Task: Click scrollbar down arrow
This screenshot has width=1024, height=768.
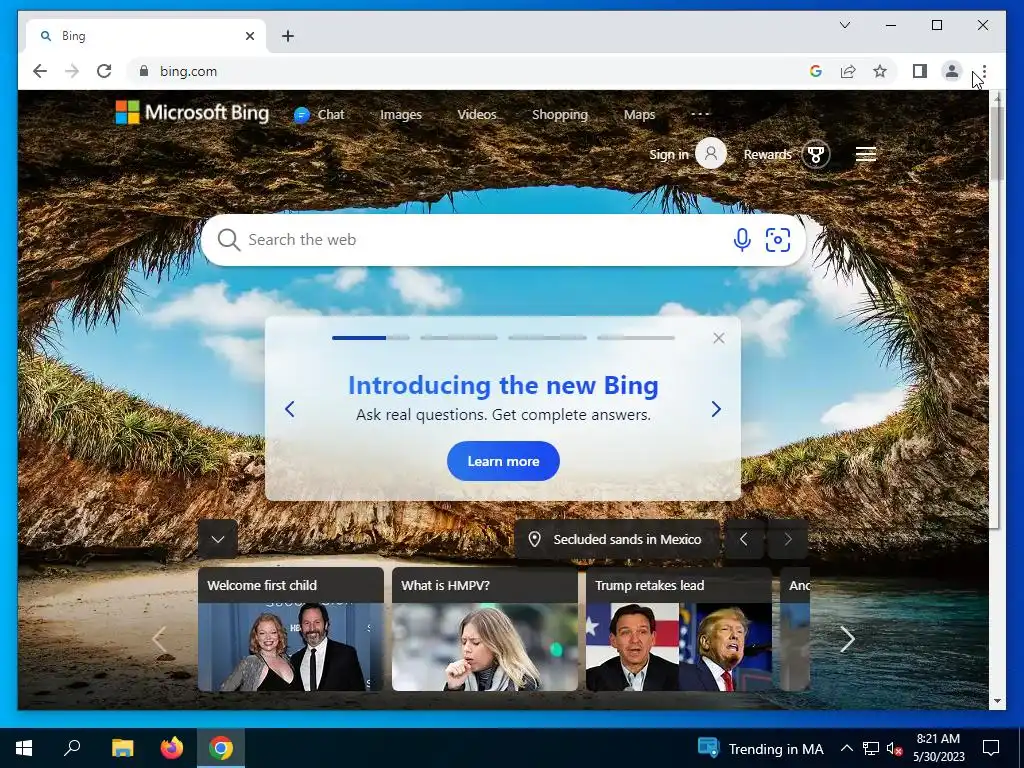Action: (997, 701)
